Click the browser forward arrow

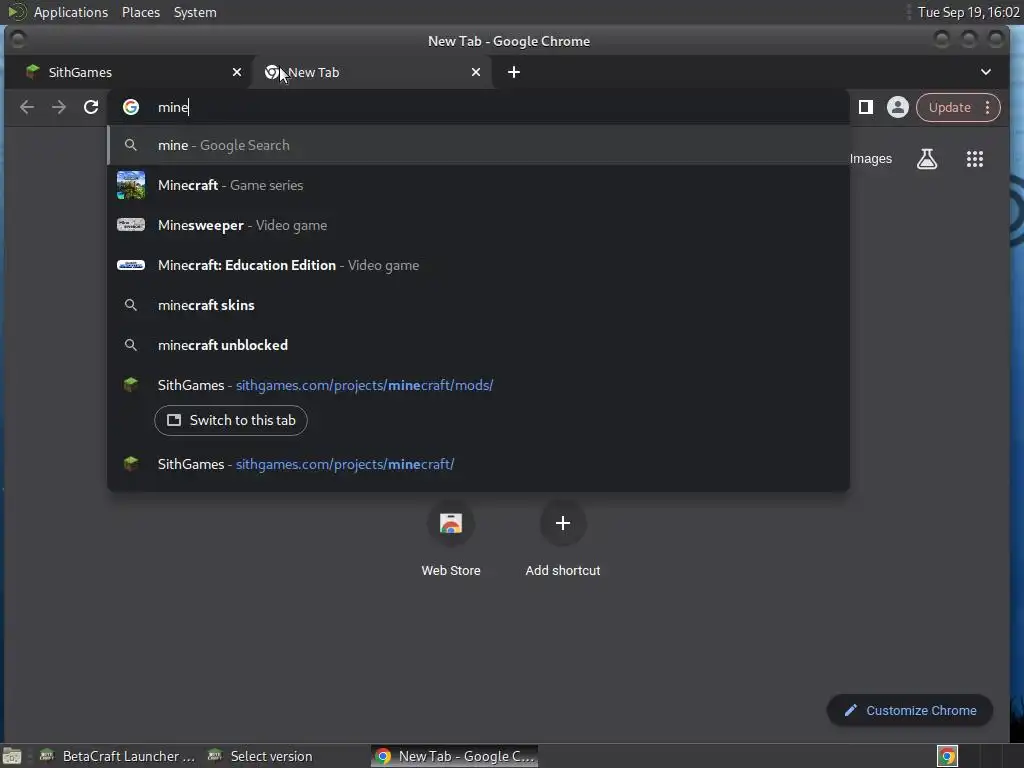click(59, 107)
